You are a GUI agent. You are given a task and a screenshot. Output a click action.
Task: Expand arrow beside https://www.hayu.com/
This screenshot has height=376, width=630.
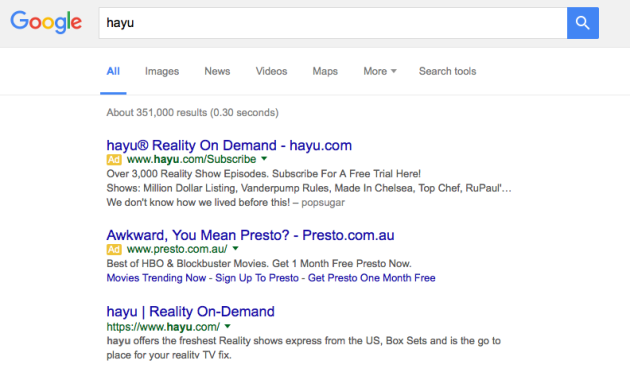pos(227,326)
